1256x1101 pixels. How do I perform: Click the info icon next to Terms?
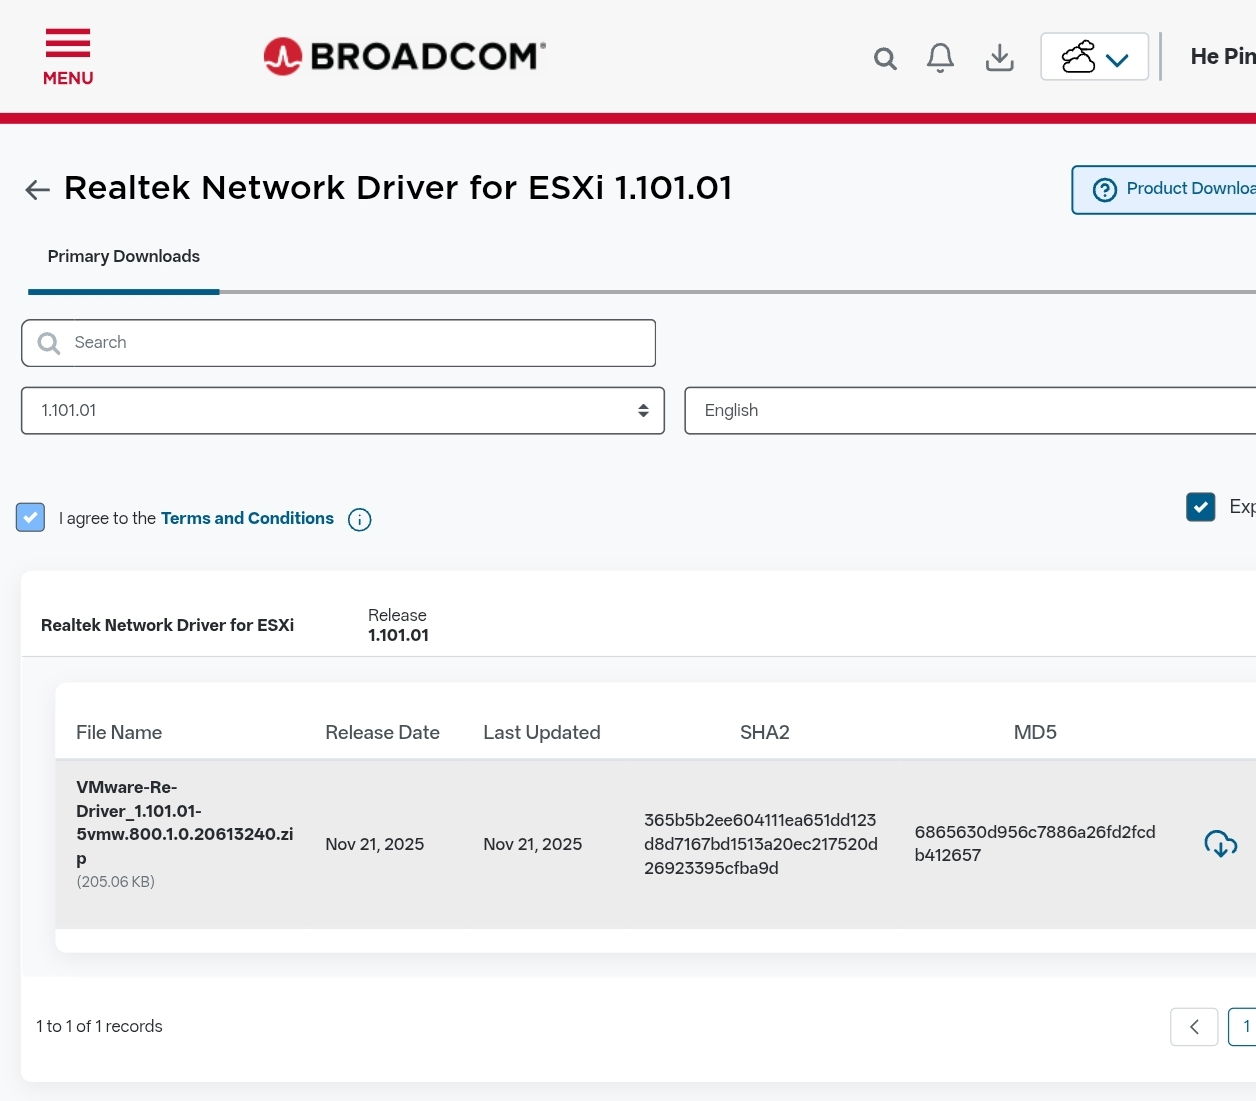pyautogui.click(x=359, y=520)
